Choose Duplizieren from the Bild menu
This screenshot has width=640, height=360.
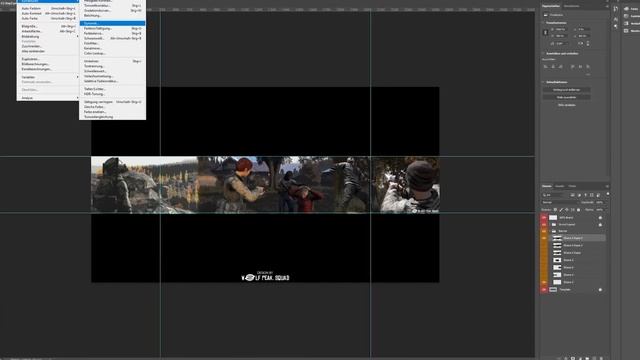coord(48,59)
